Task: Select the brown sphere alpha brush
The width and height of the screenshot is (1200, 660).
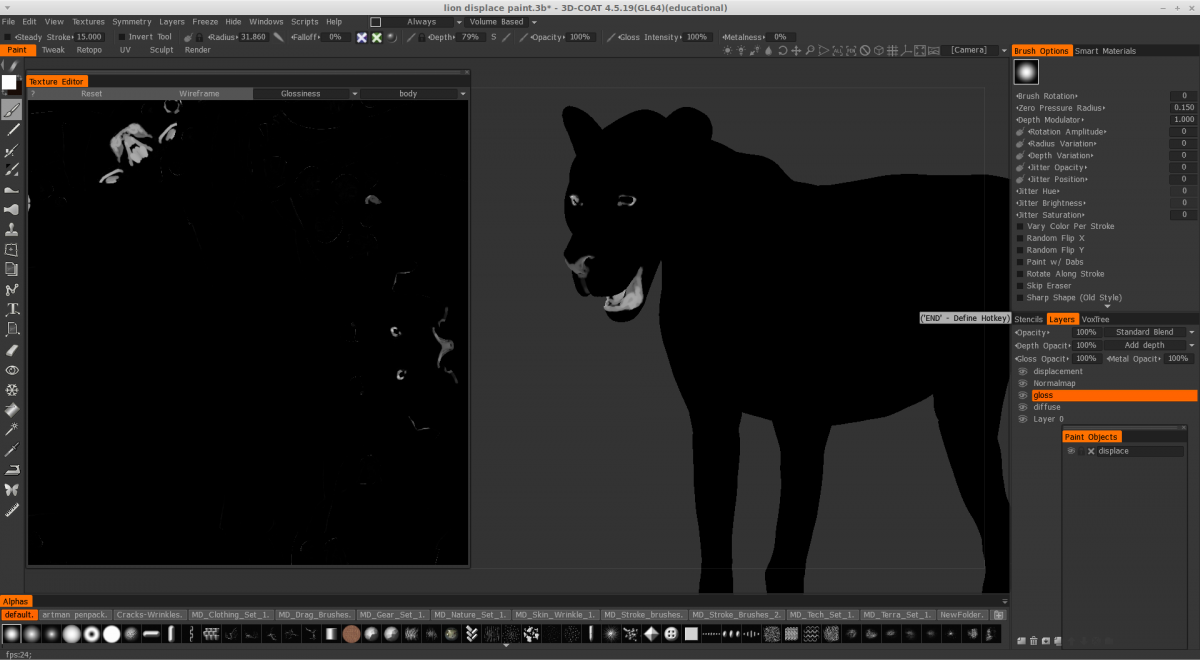Action: click(351, 634)
